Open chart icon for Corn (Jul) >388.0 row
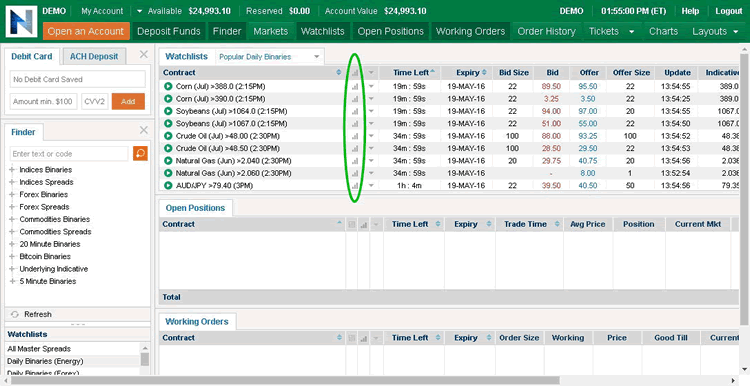 (354, 87)
